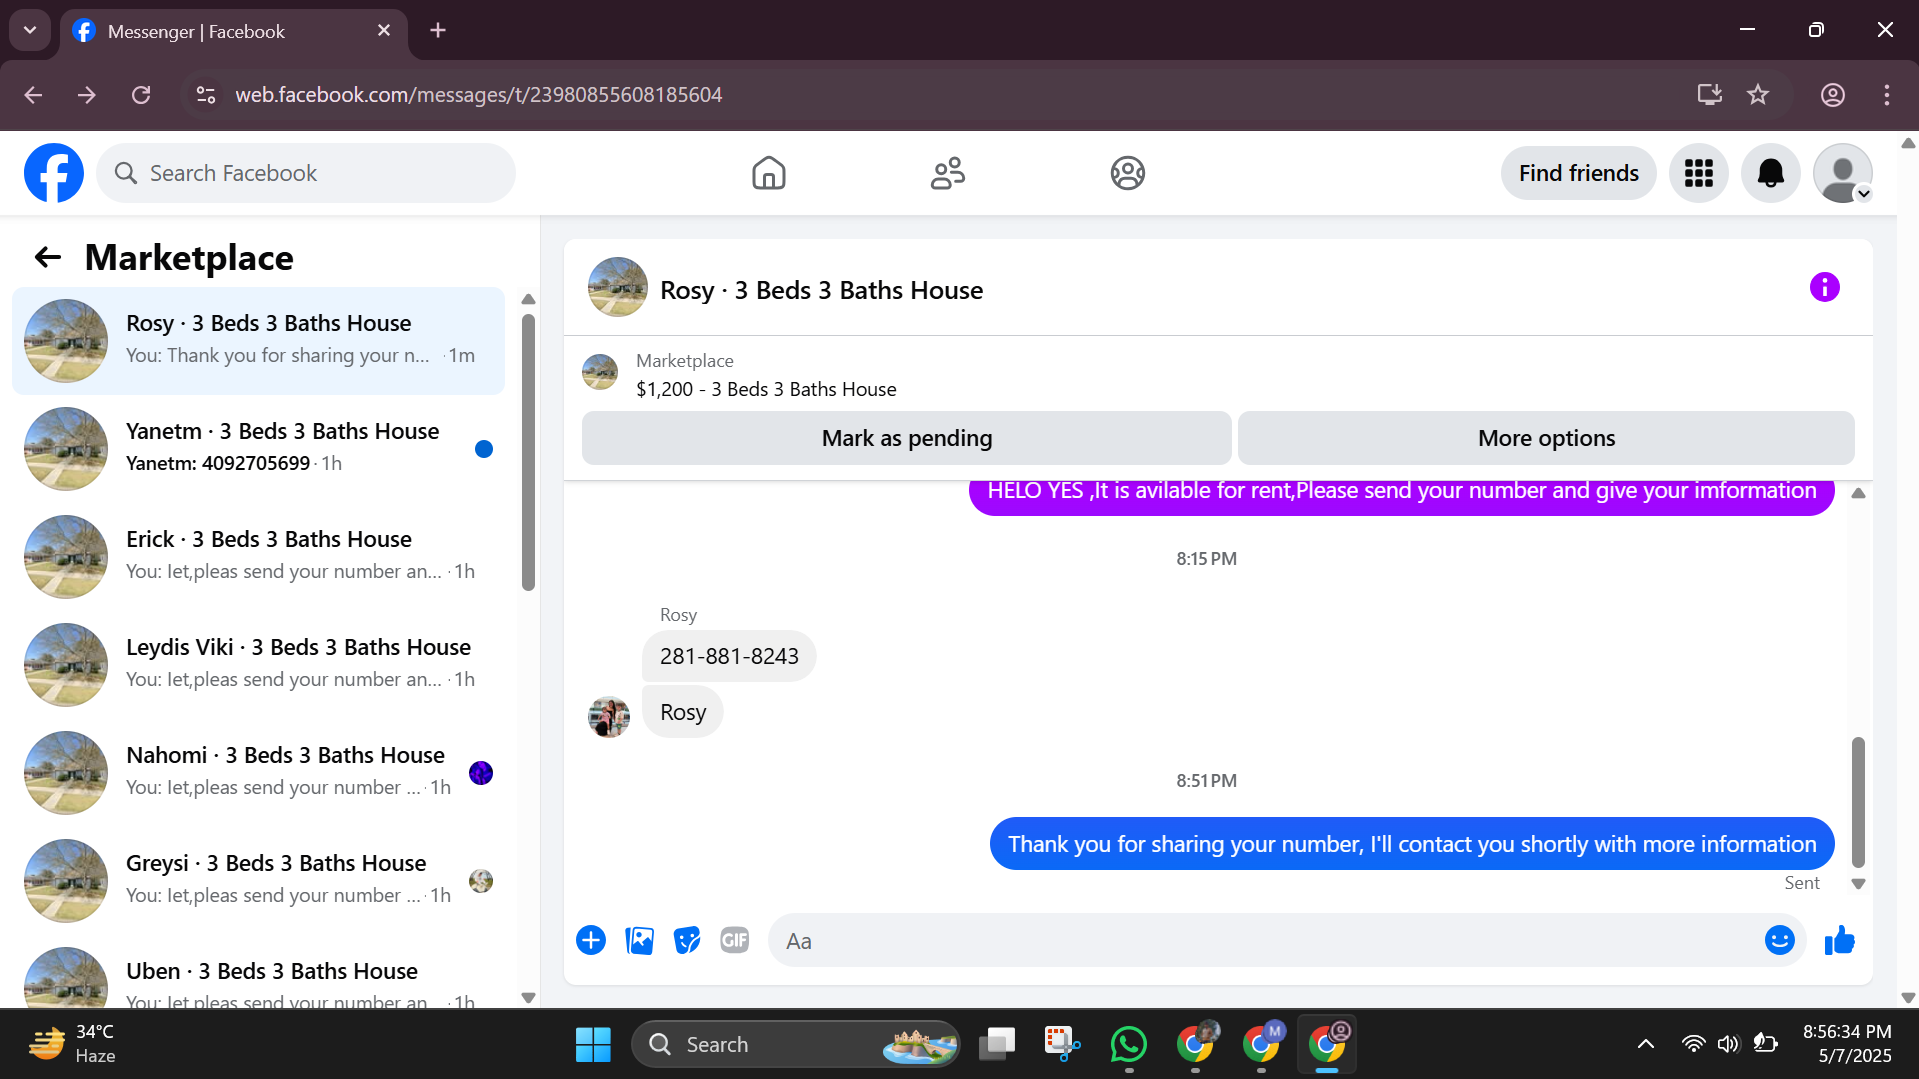Viewport: 1919px width, 1079px height.
Task: Open Greysi 3 Beds 3 Baths House chat
Action: click(258, 881)
